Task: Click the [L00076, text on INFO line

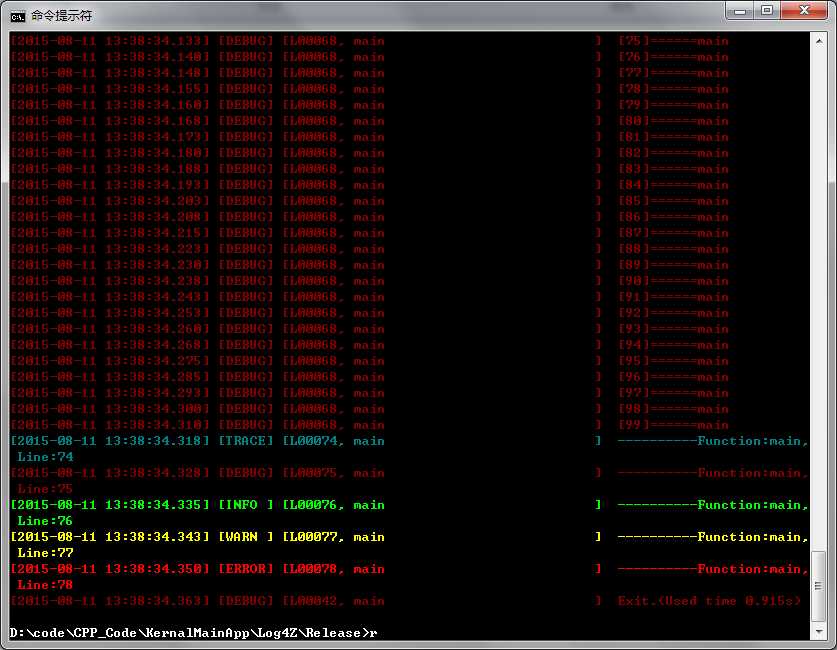Action: pyautogui.click(x=313, y=505)
